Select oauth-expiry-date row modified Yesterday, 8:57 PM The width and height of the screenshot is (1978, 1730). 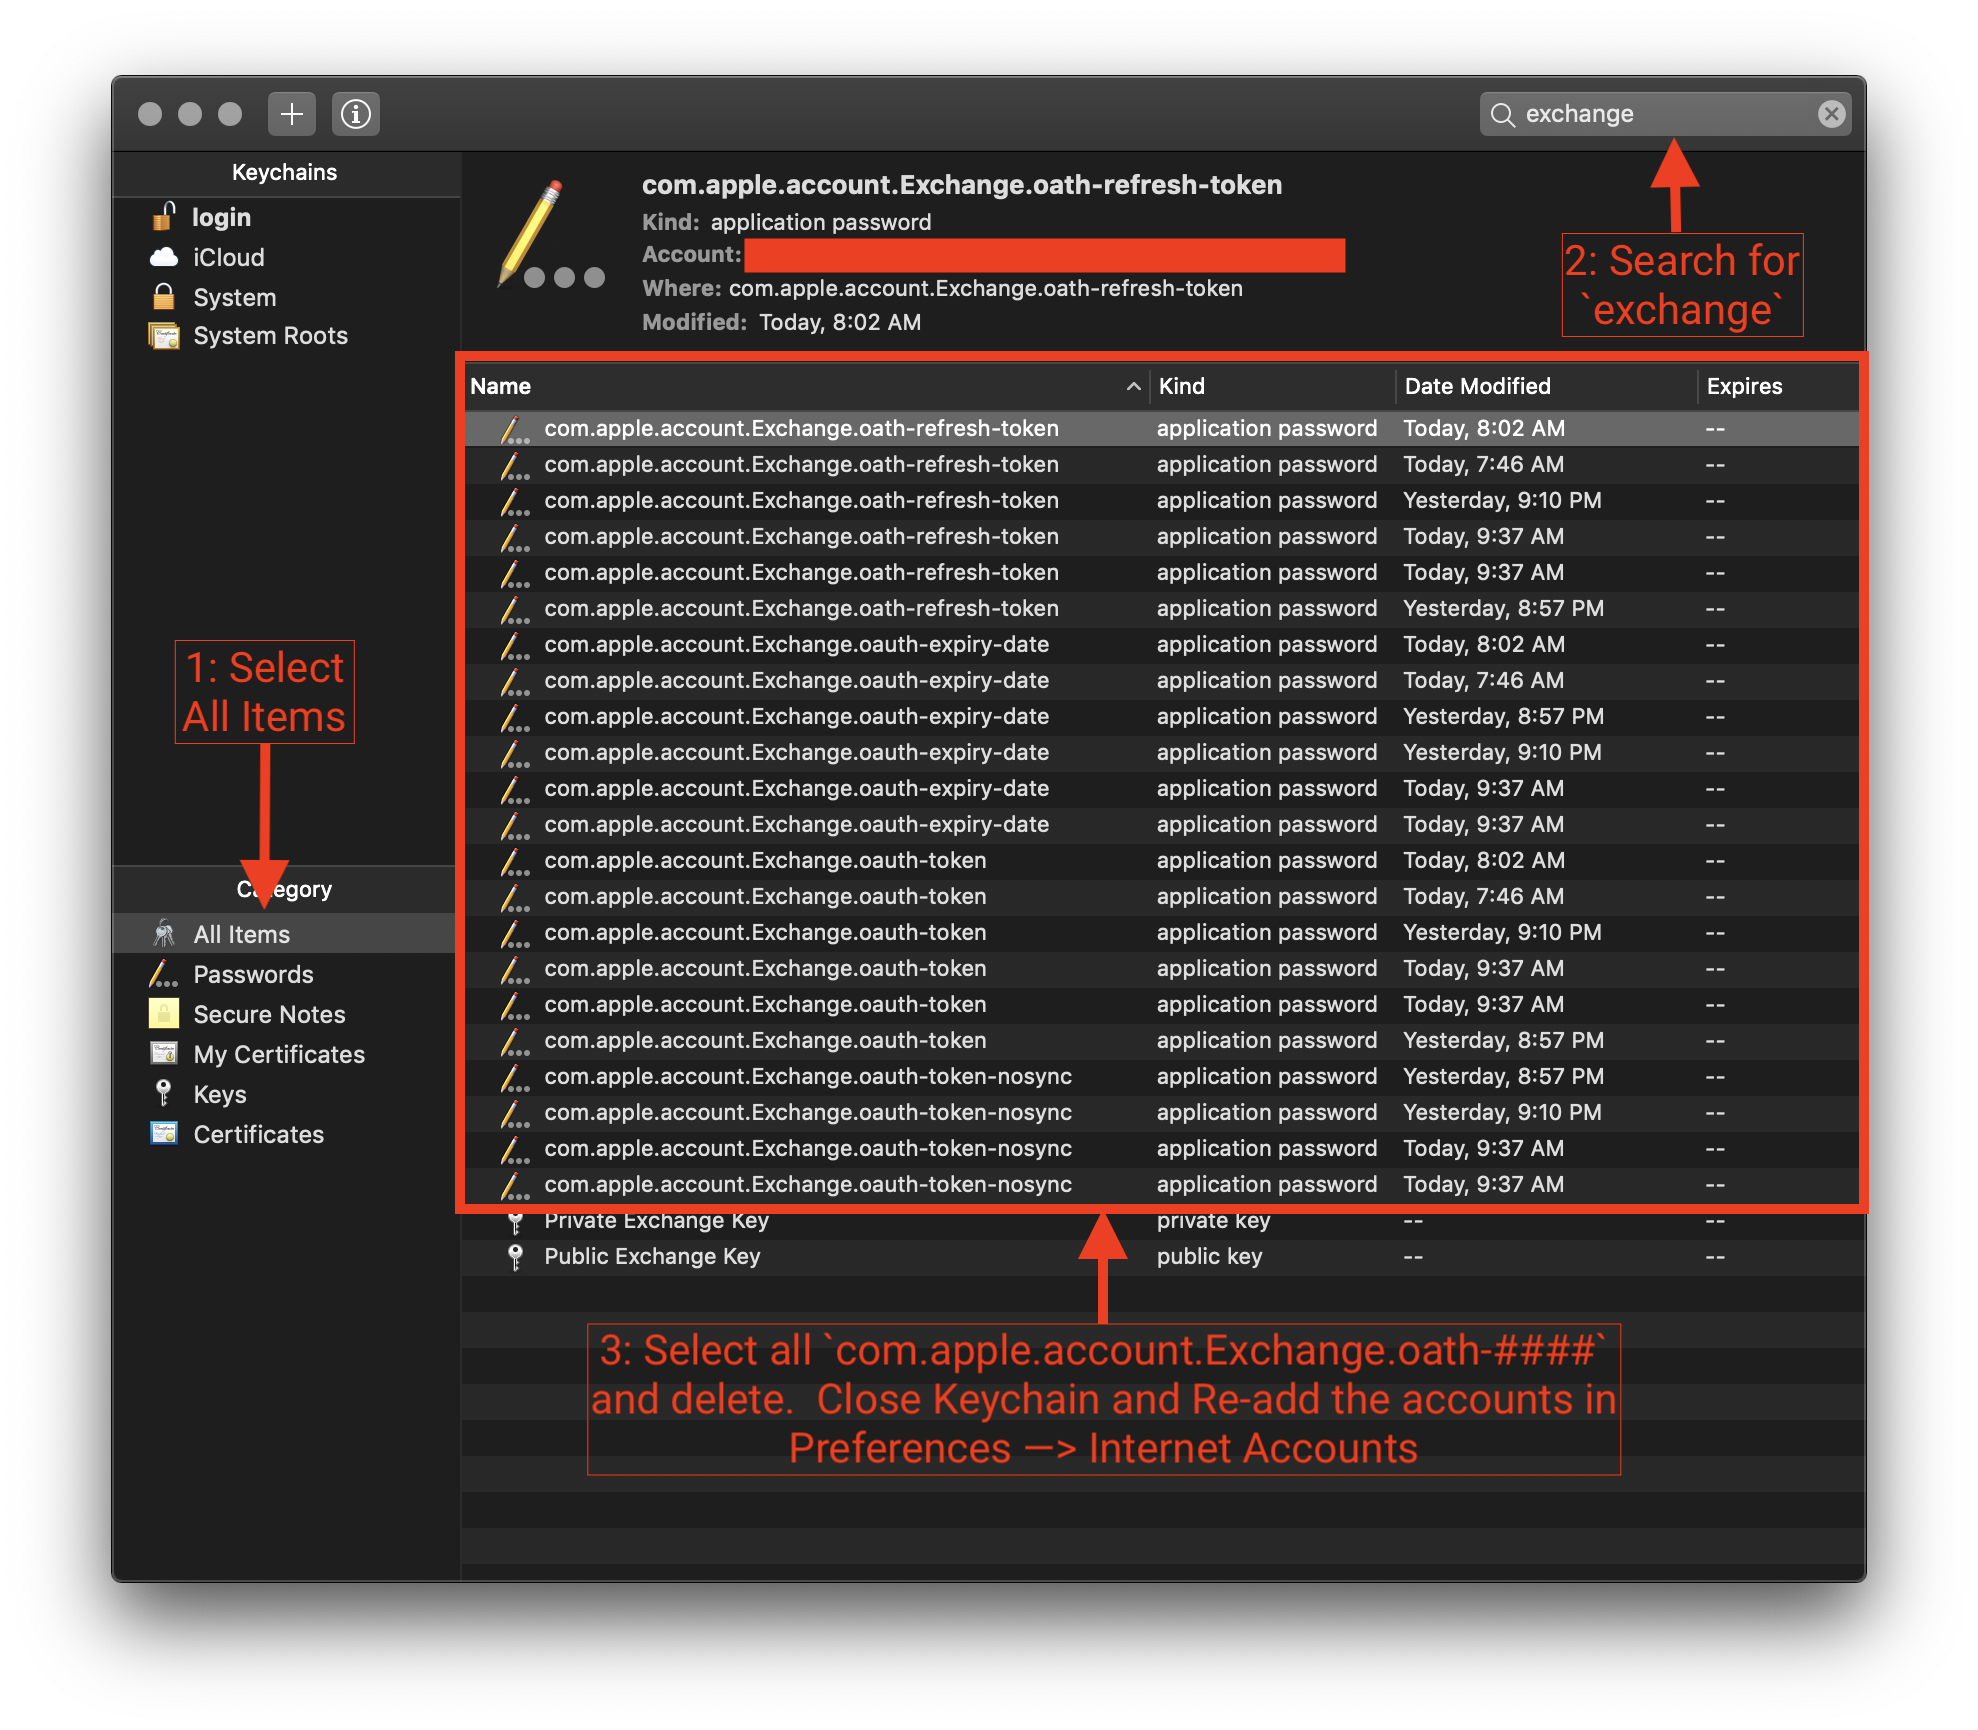point(1161,716)
